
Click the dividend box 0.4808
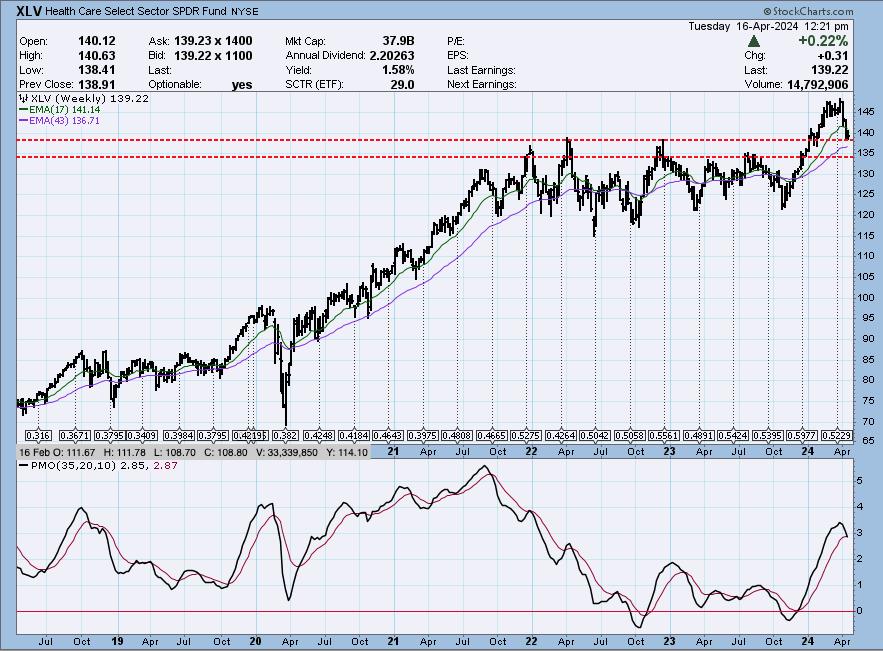[457, 435]
